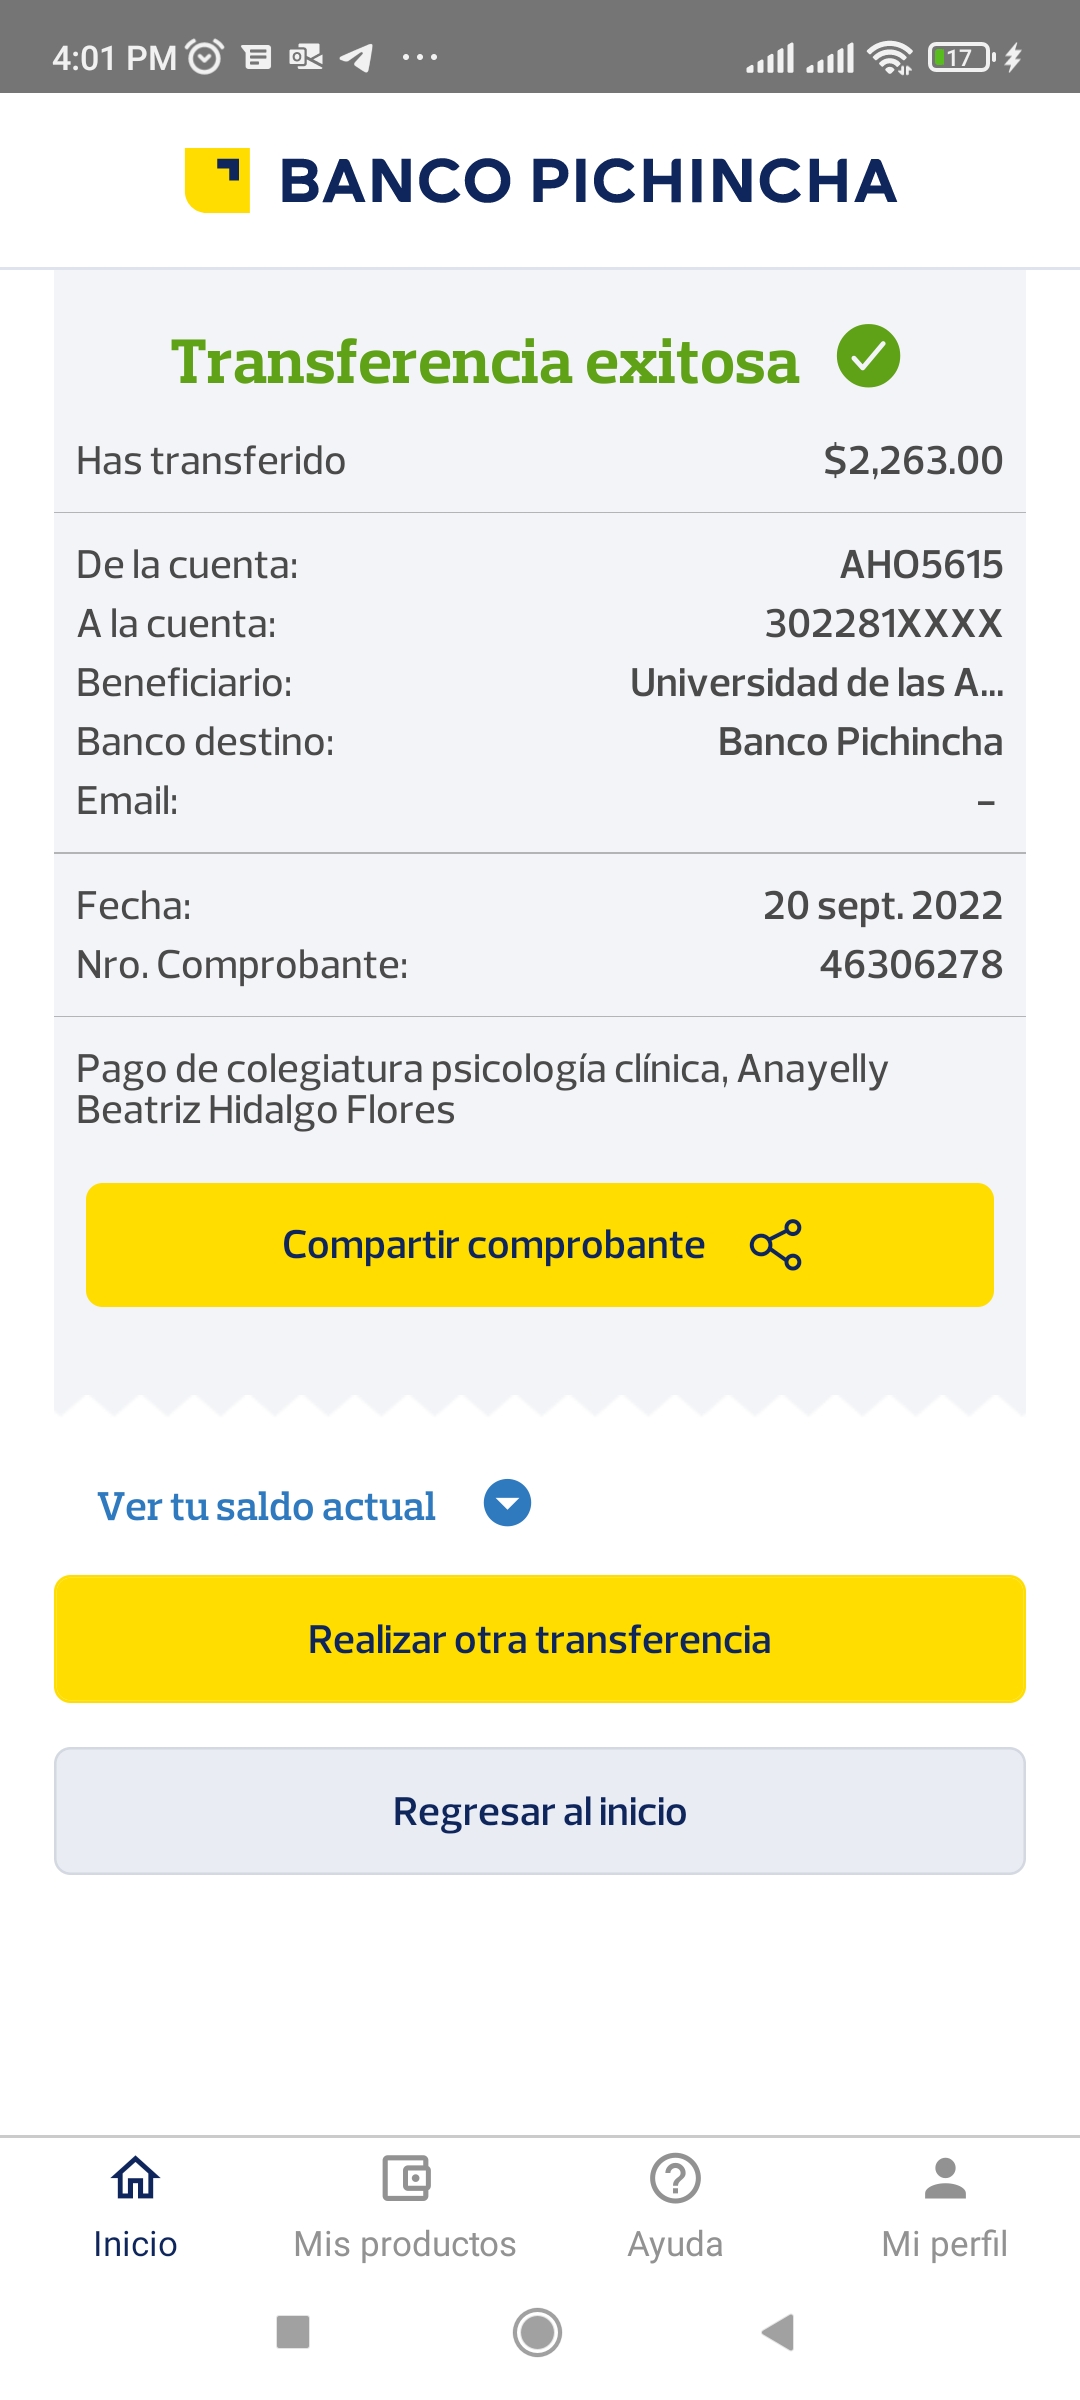Tap the Android recent apps square
This screenshot has width=1080, height=2400.
[293, 2332]
